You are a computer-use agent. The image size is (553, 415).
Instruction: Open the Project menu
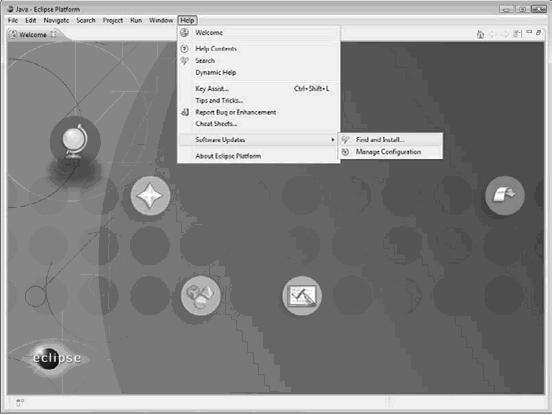pos(113,20)
